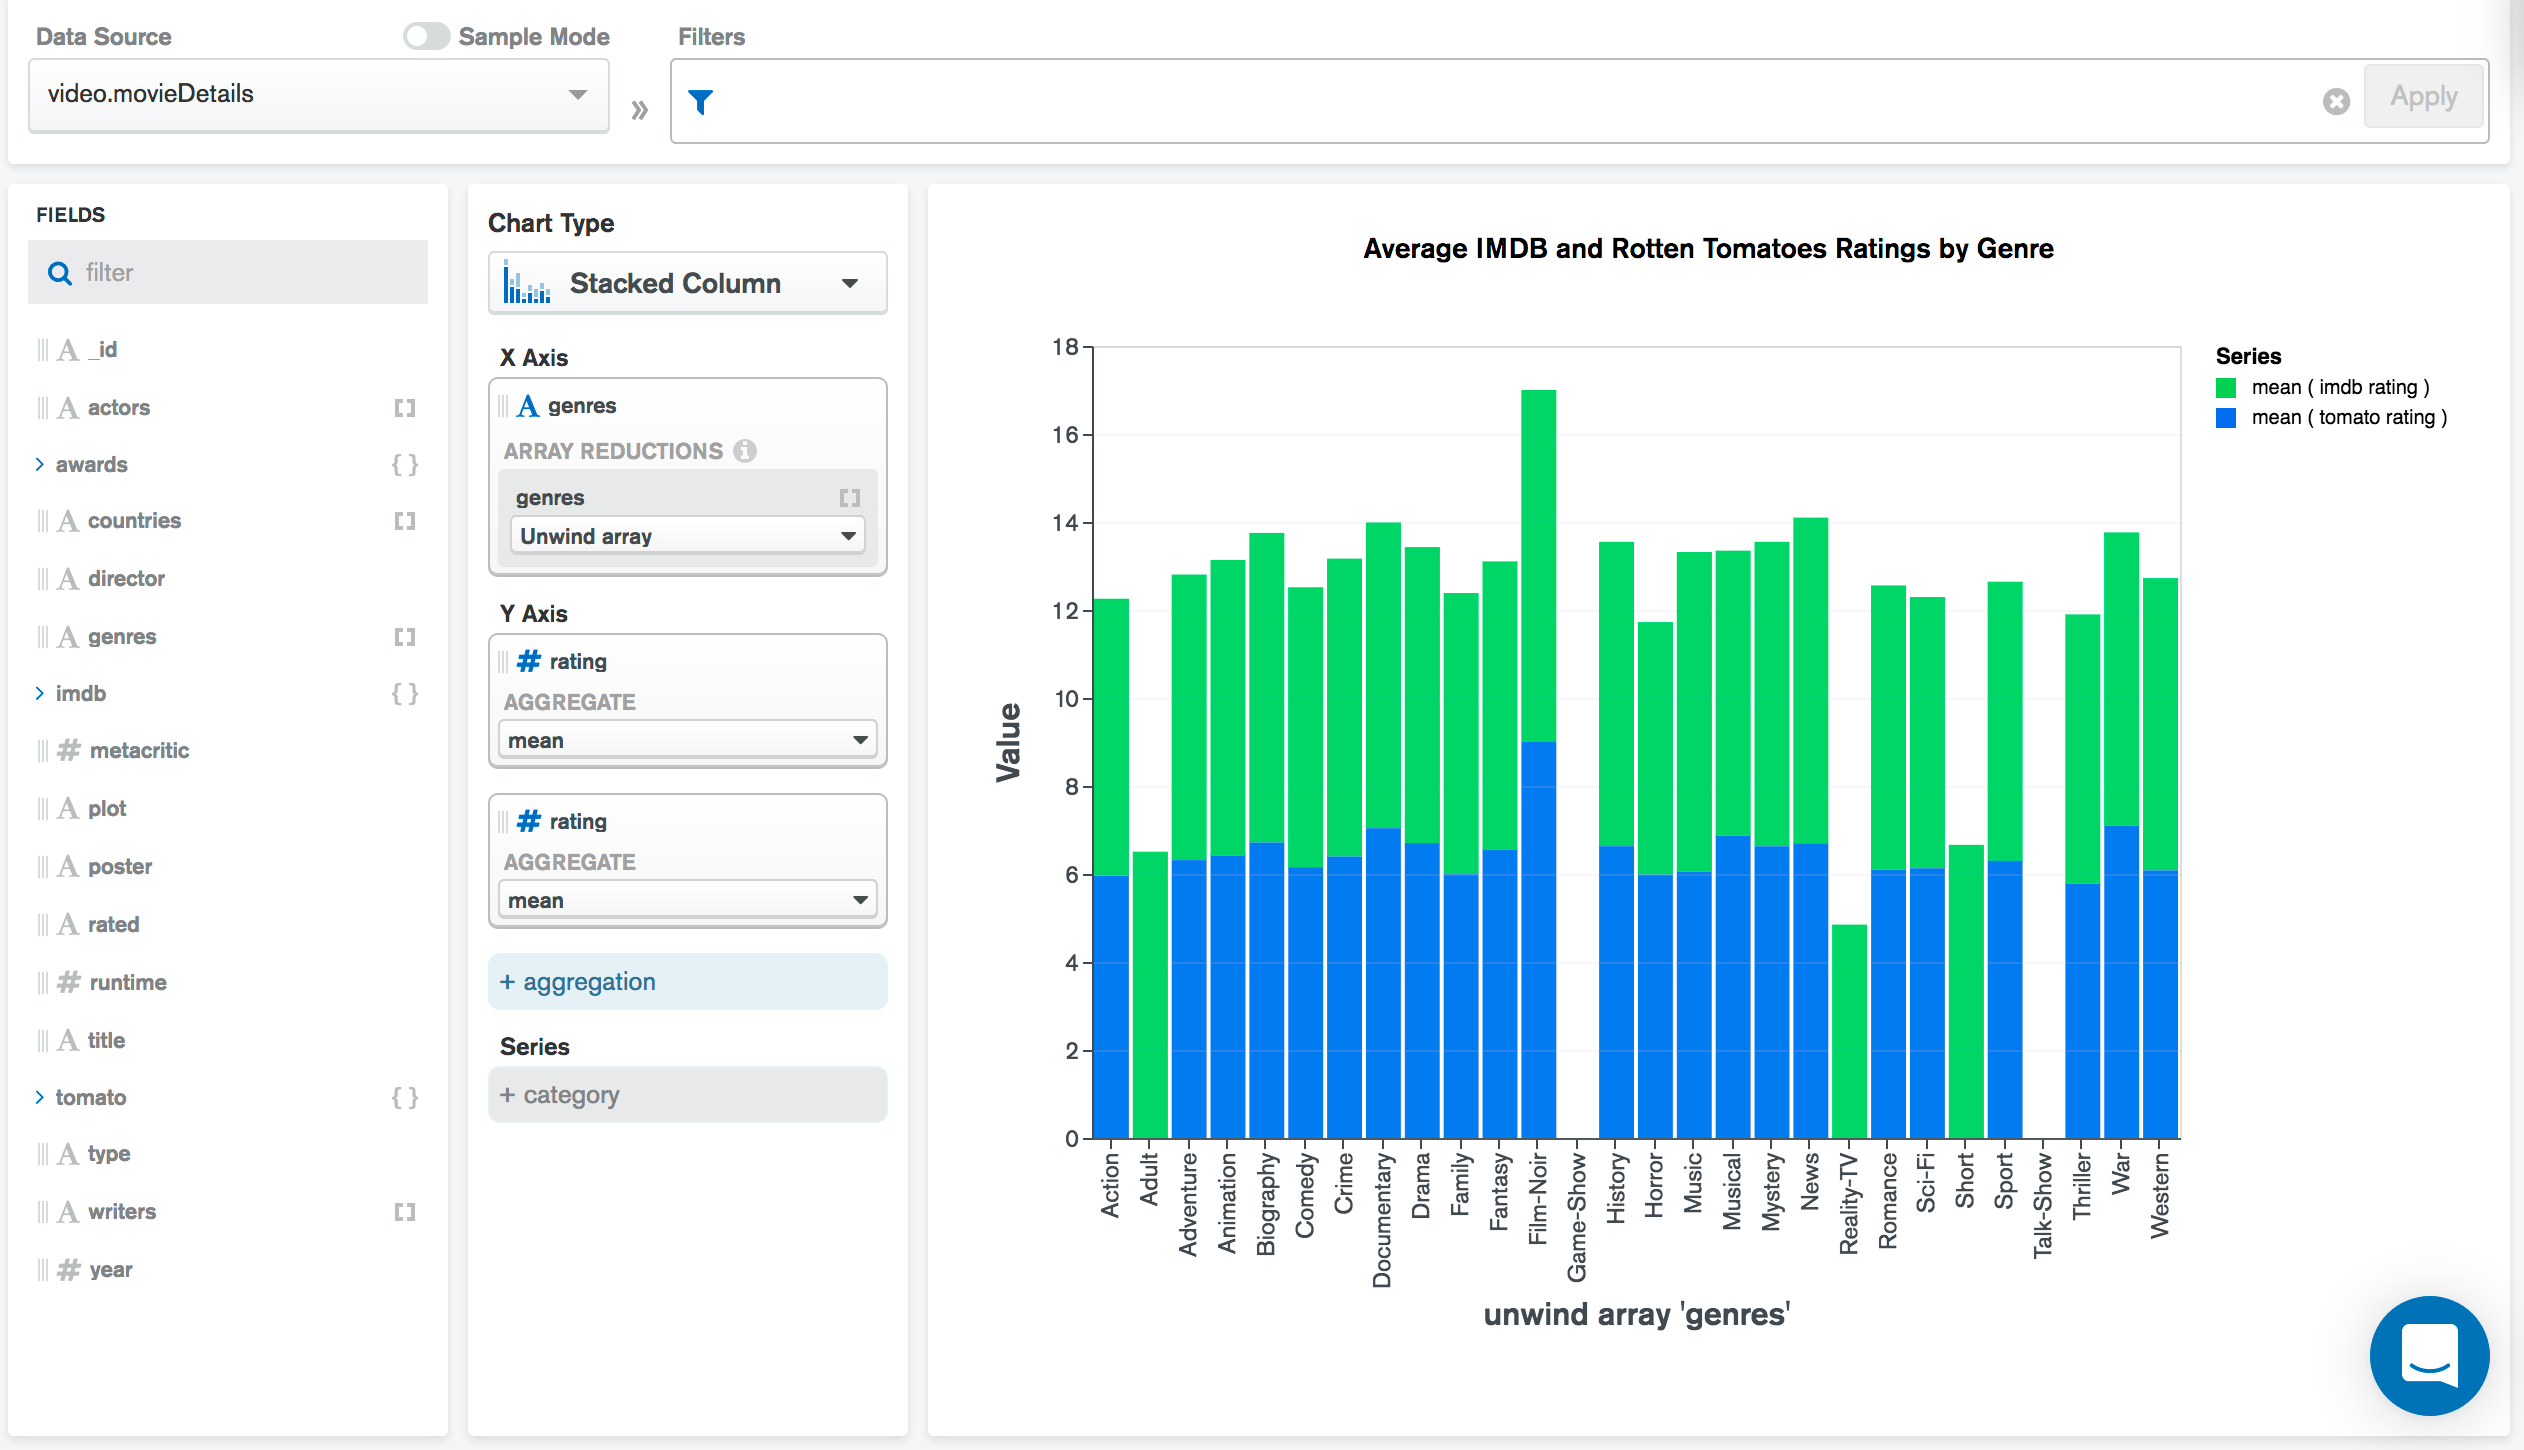The image size is (2524, 1450).
Task: Open the video.movieDetails data source dropdown
Action: pyautogui.click(x=577, y=94)
